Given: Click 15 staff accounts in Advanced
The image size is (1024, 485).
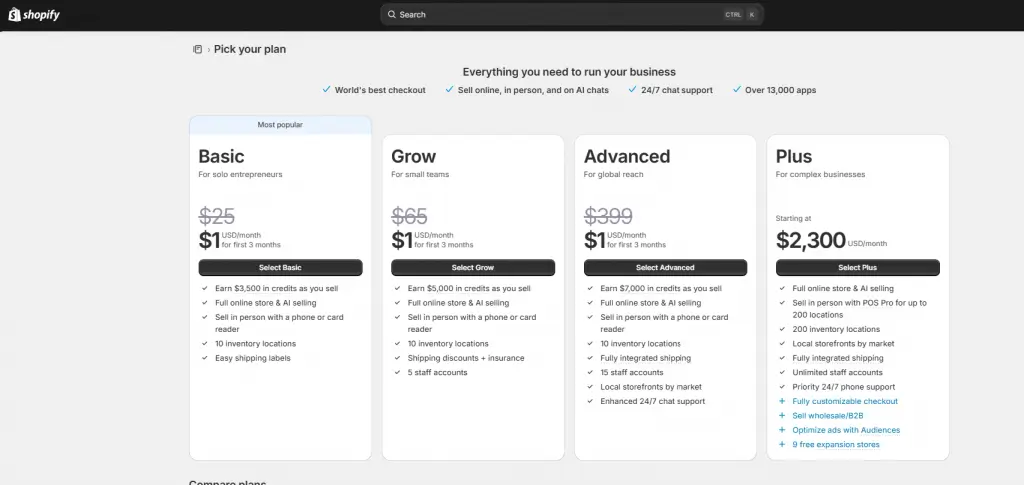Looking at the screenshot, I should coord(632,373).
